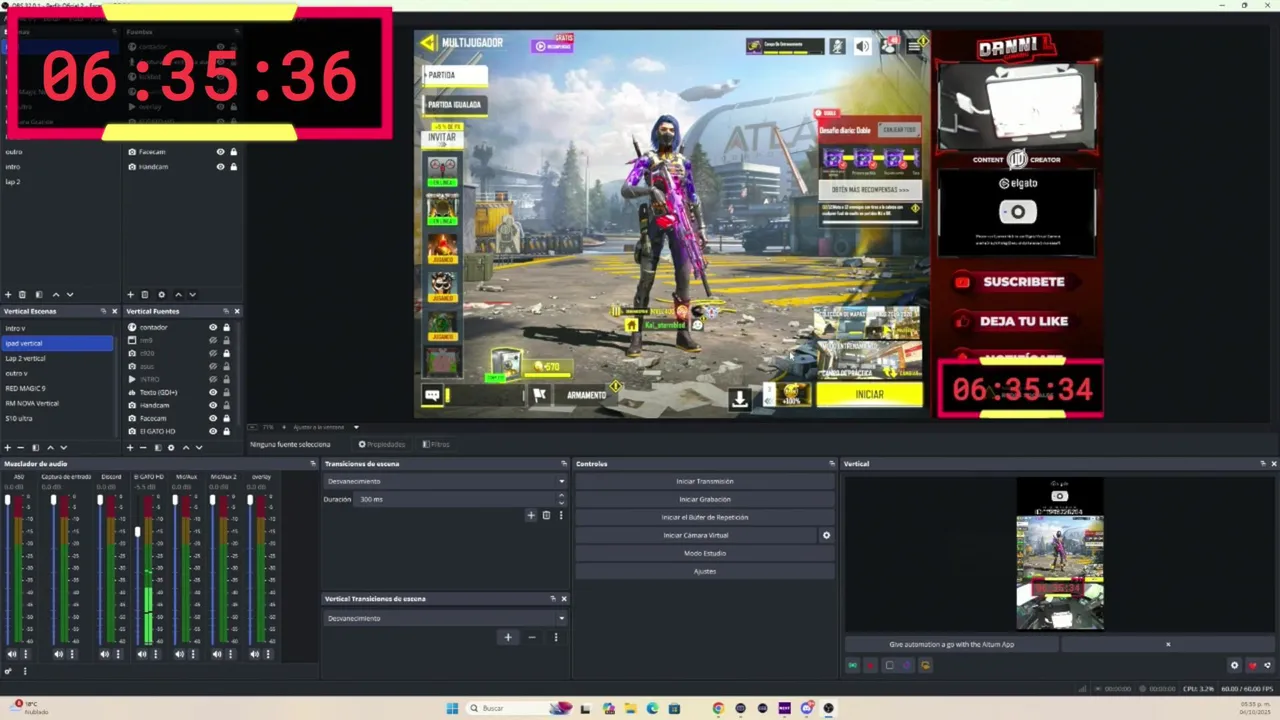Mute the A50 audio channel

coord(12,654)
